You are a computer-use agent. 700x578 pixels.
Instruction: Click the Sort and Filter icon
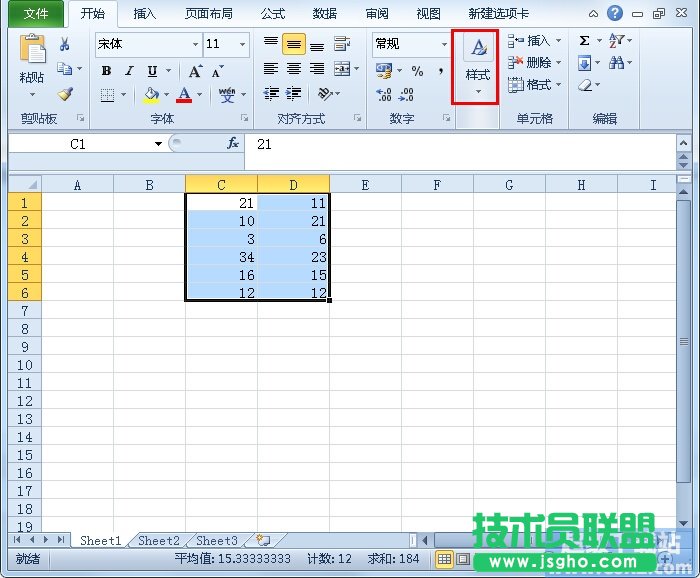[617, 41]
